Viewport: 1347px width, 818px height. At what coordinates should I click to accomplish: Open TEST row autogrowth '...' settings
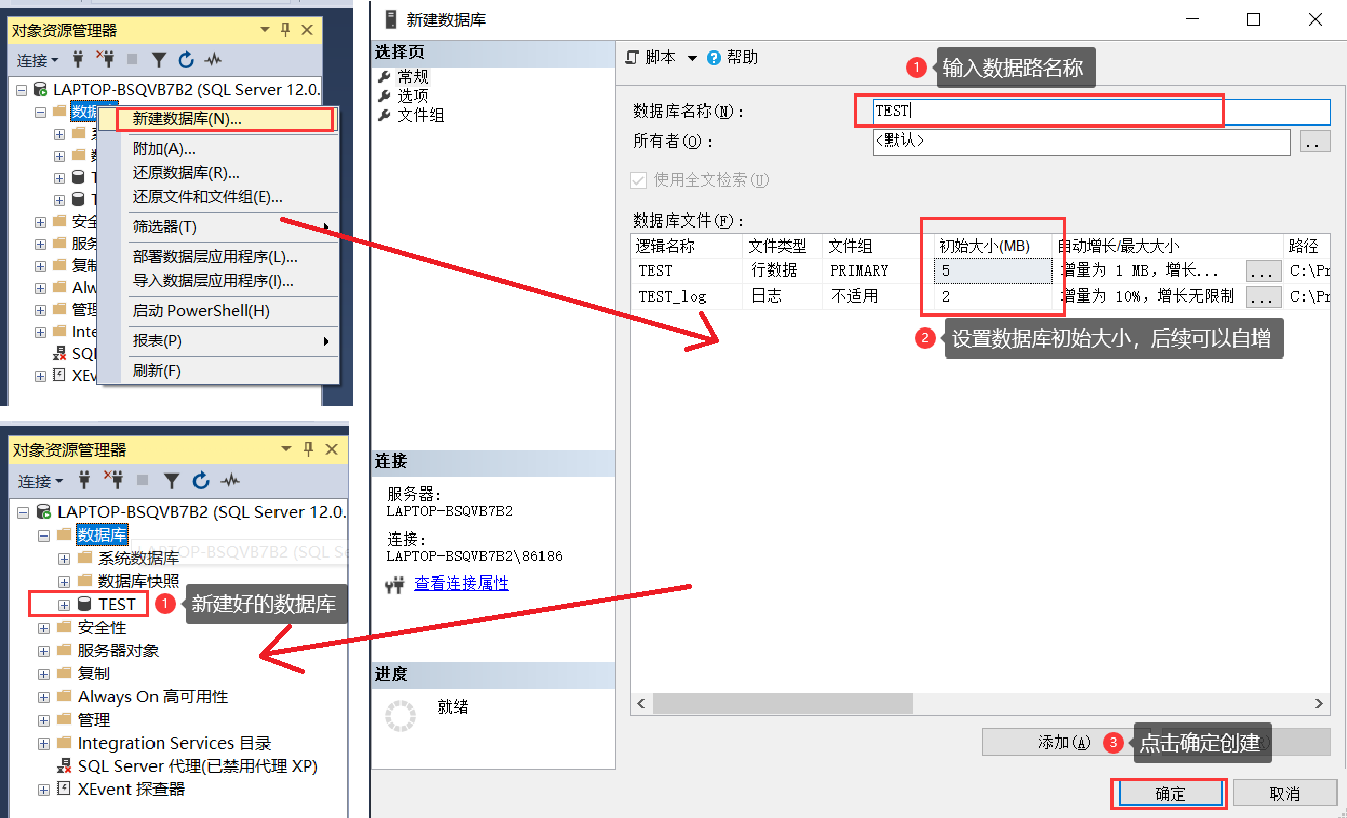point(1263,270)
